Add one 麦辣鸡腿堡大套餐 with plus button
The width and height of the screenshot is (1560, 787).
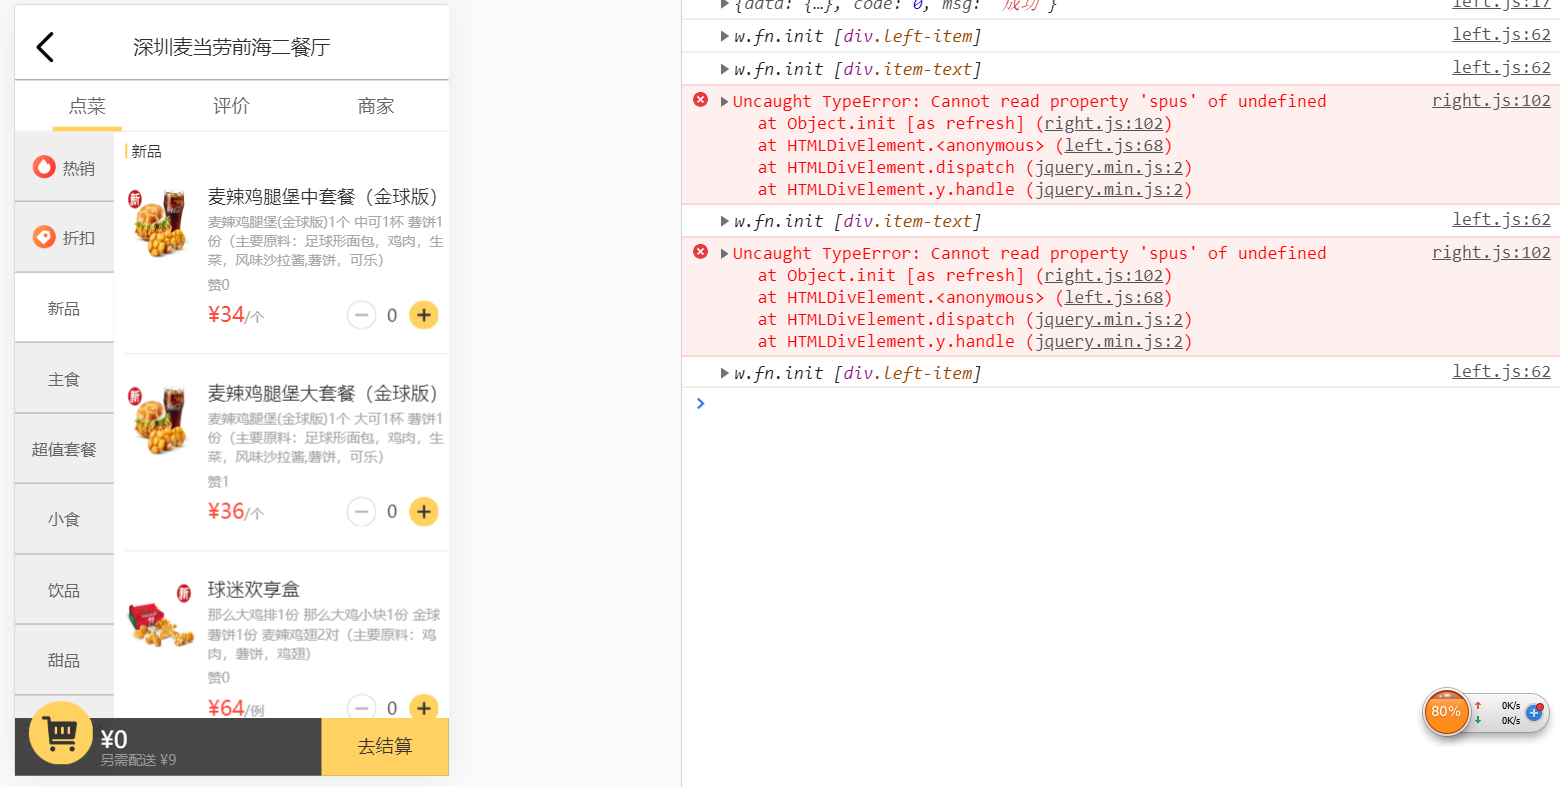point(424,512)
